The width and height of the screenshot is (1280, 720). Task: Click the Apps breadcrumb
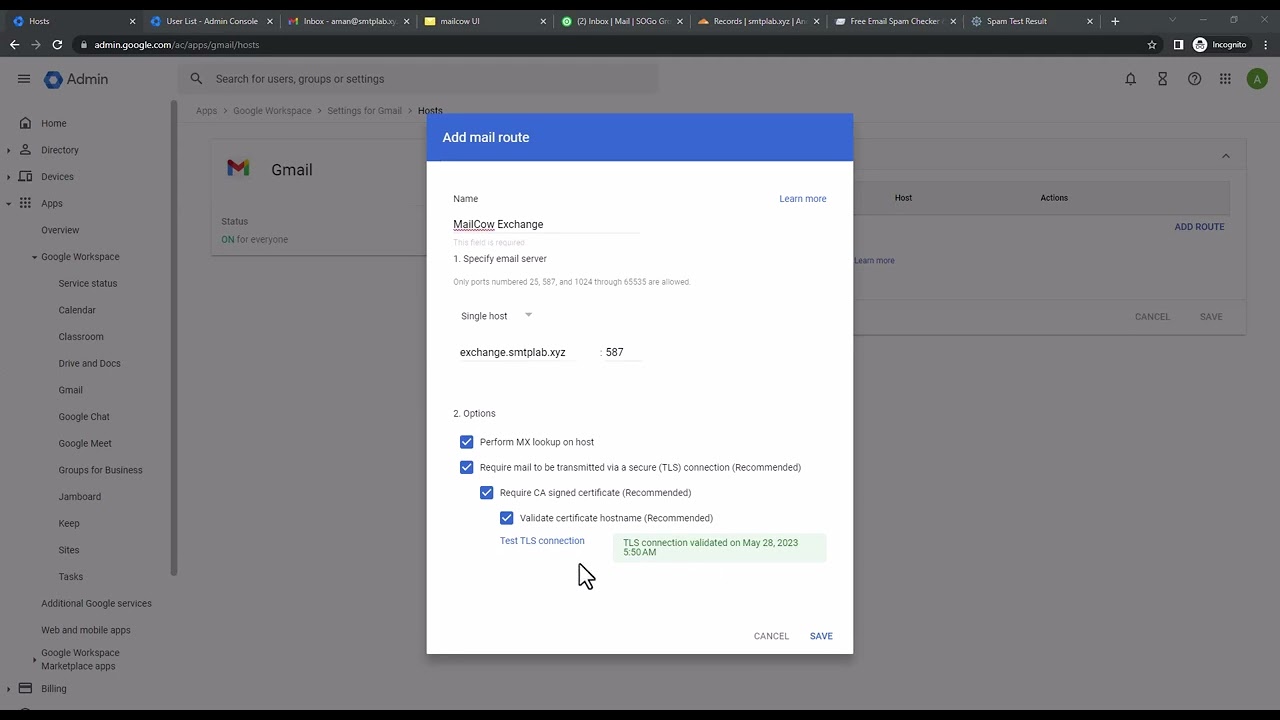click(206, 111)
